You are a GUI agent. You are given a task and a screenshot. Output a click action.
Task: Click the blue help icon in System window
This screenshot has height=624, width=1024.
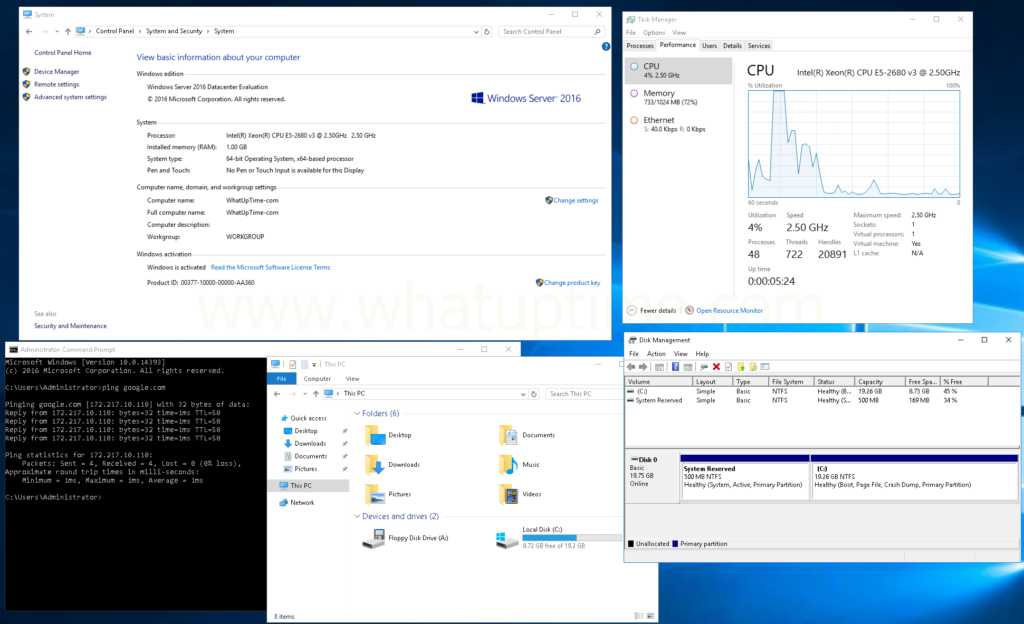click(606, 46)
